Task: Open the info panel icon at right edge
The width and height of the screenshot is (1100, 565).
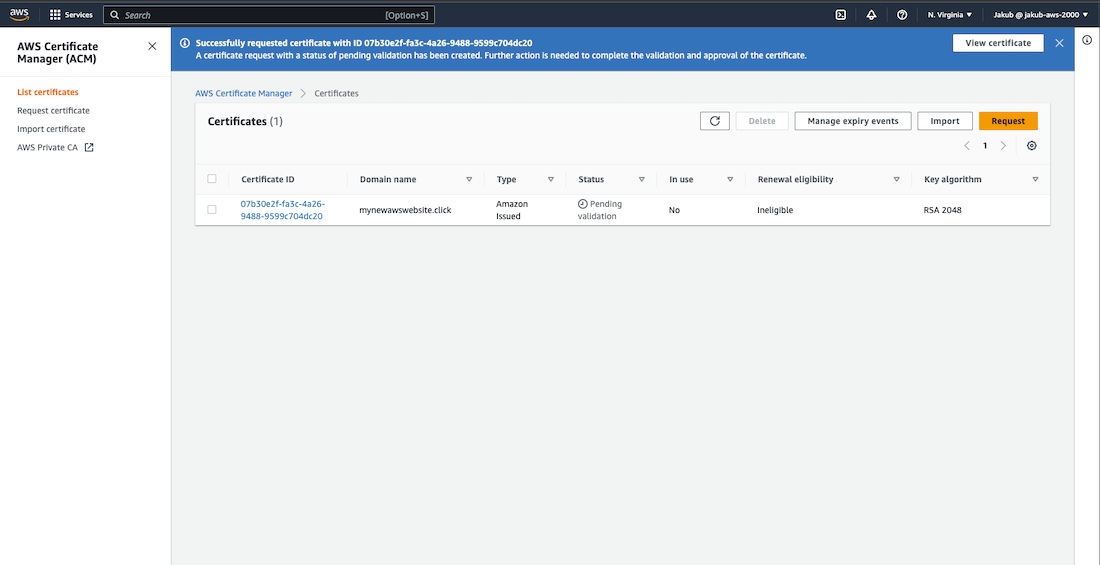Action: point(1087,40)
